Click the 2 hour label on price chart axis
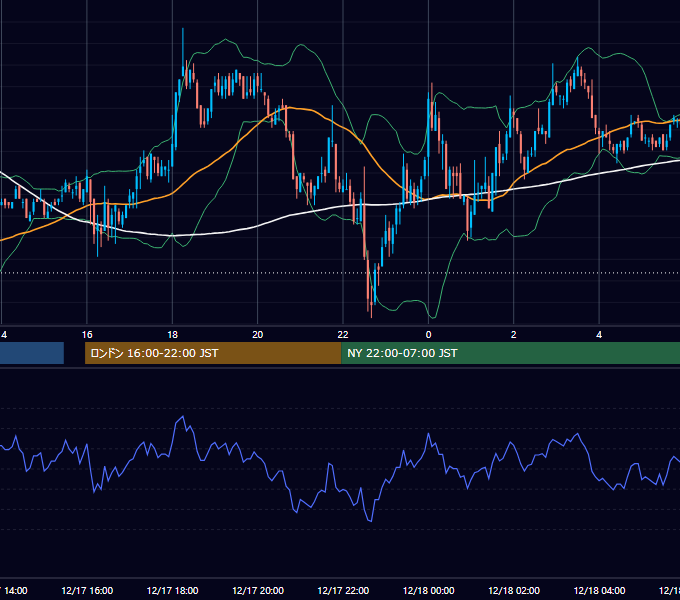The image size is (680, 600). [513, 335]
